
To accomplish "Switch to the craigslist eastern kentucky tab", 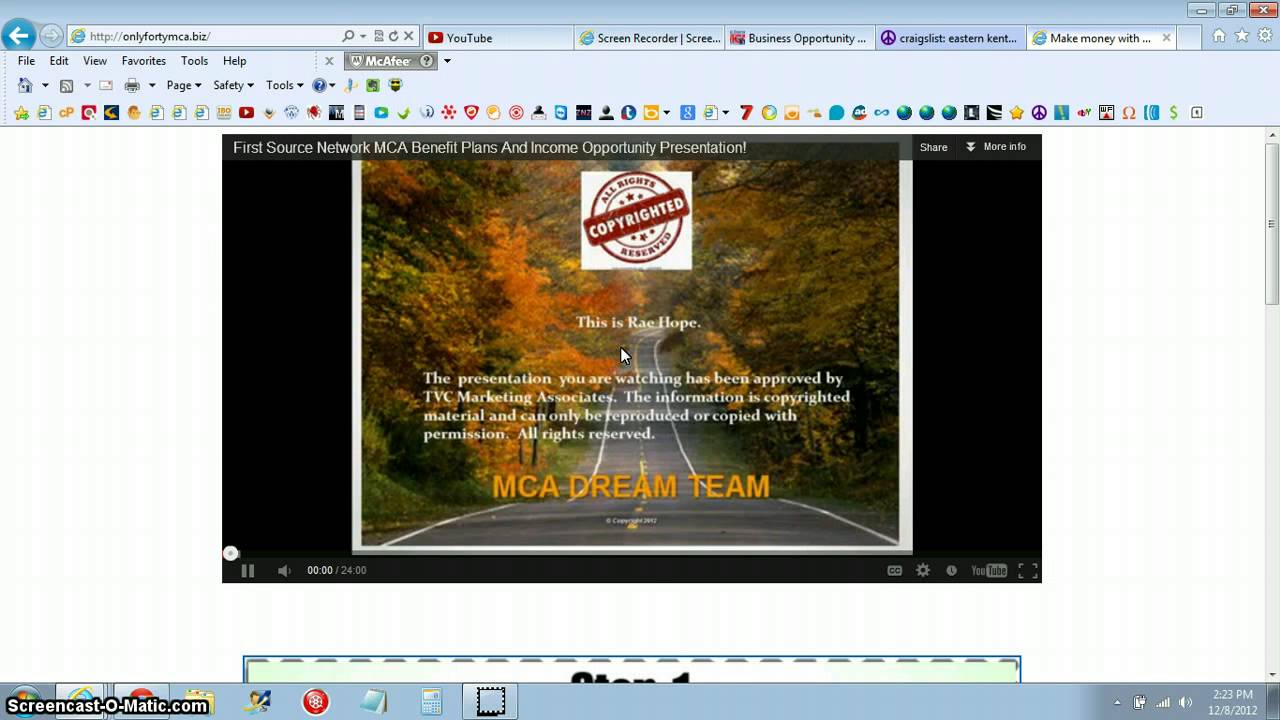I will coord(950,38).
